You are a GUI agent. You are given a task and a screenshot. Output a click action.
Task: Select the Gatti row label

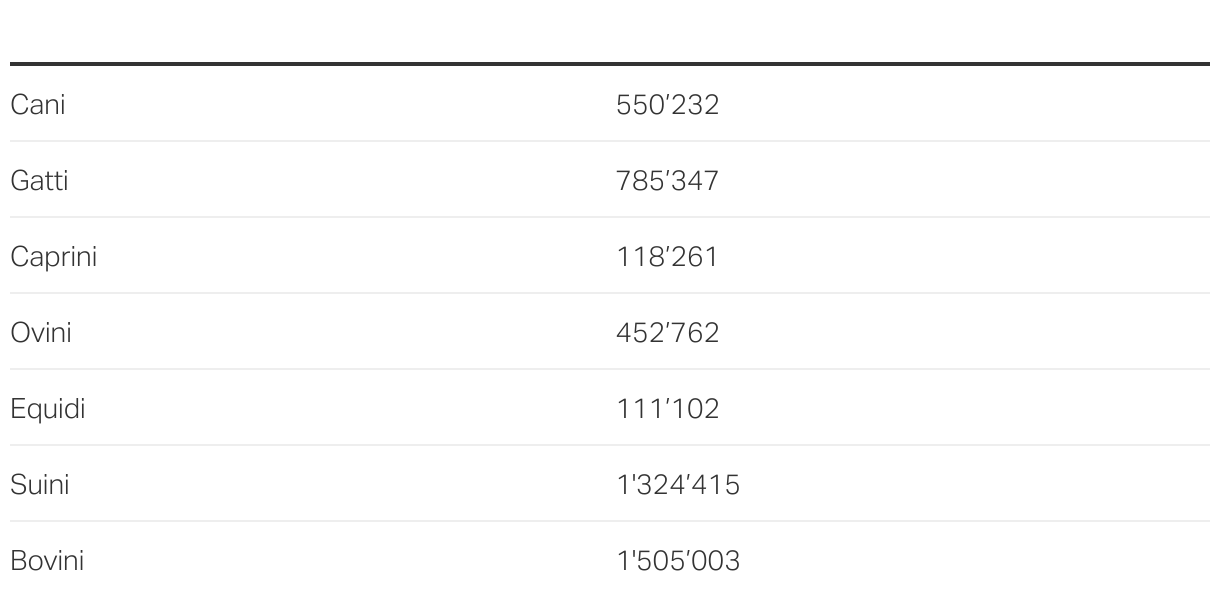pyautogui.click(x=39, y=181)
